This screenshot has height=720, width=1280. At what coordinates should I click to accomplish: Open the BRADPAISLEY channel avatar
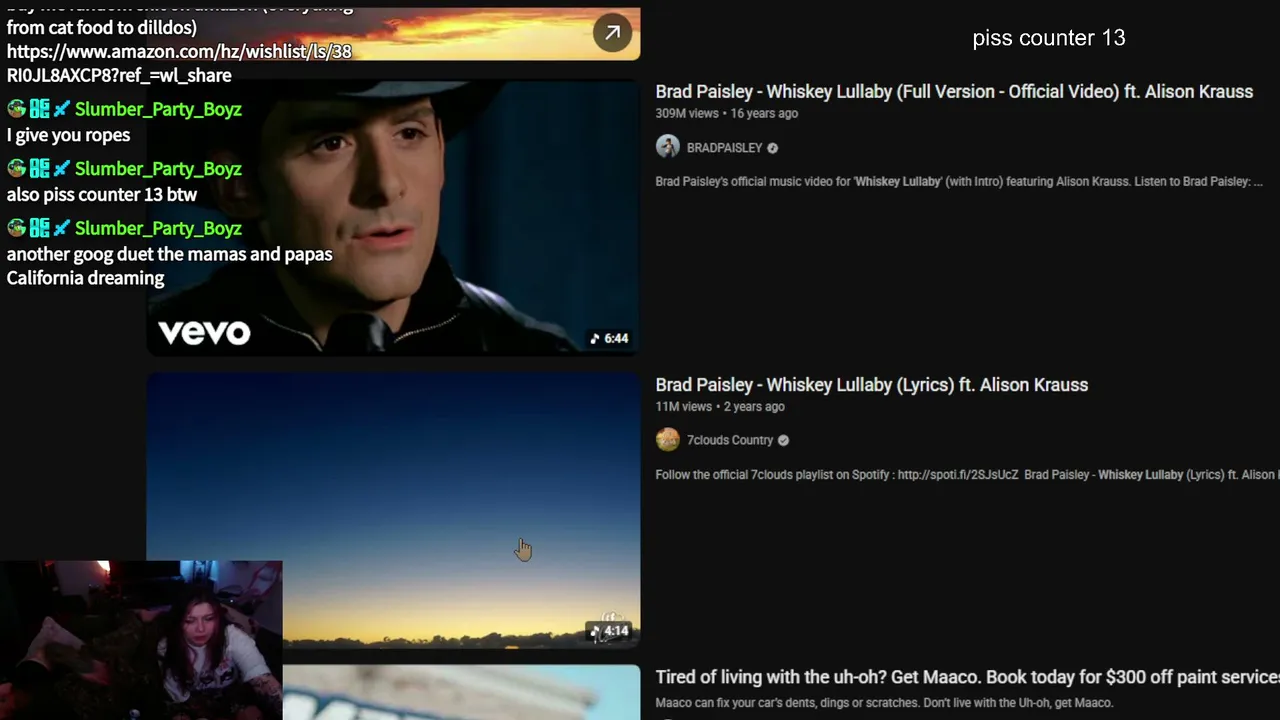coord(667,147)
